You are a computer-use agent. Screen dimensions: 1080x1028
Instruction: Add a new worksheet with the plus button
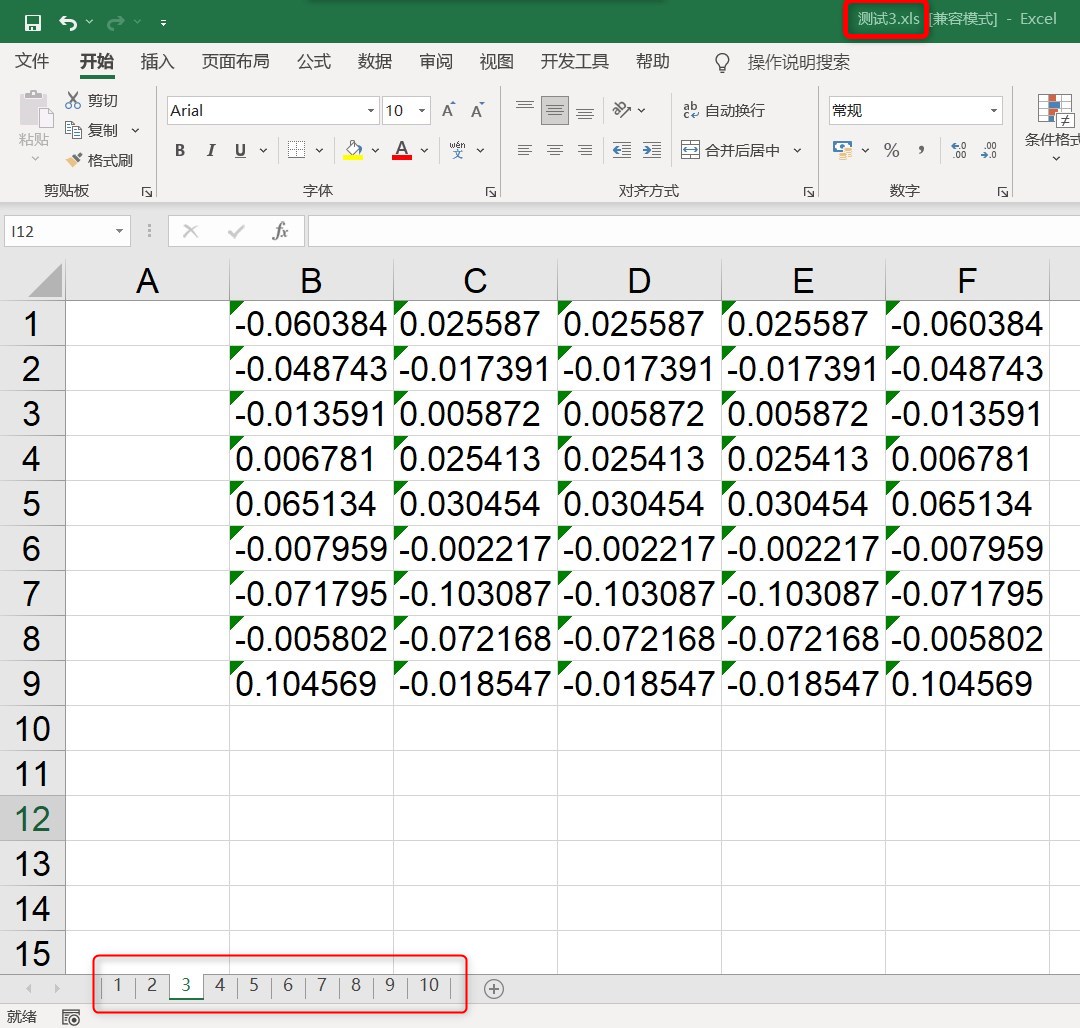point(493,988)
